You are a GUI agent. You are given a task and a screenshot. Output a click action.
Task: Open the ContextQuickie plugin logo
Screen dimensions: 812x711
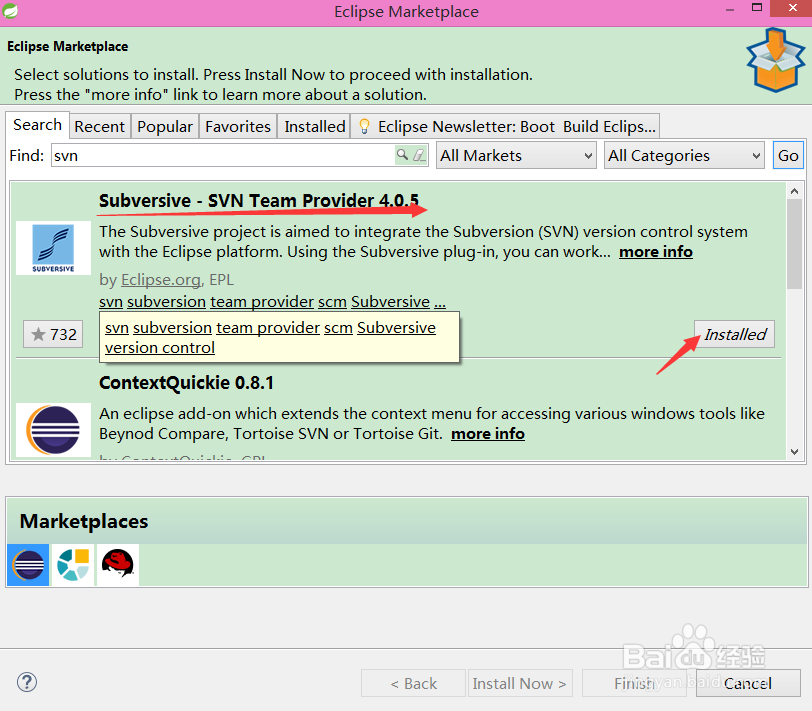(x=53, y=430)
